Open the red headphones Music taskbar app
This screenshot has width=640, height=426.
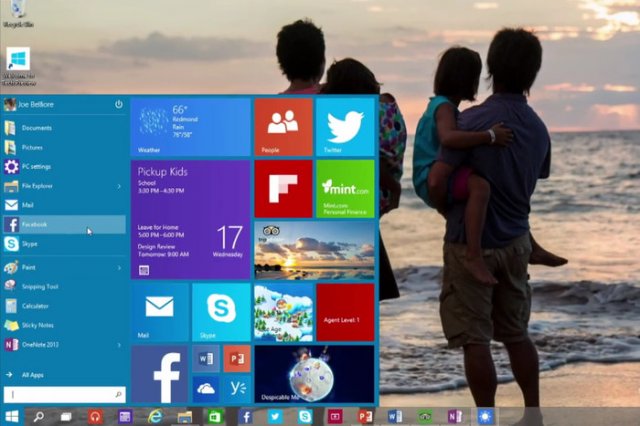(x=95, y=417)
